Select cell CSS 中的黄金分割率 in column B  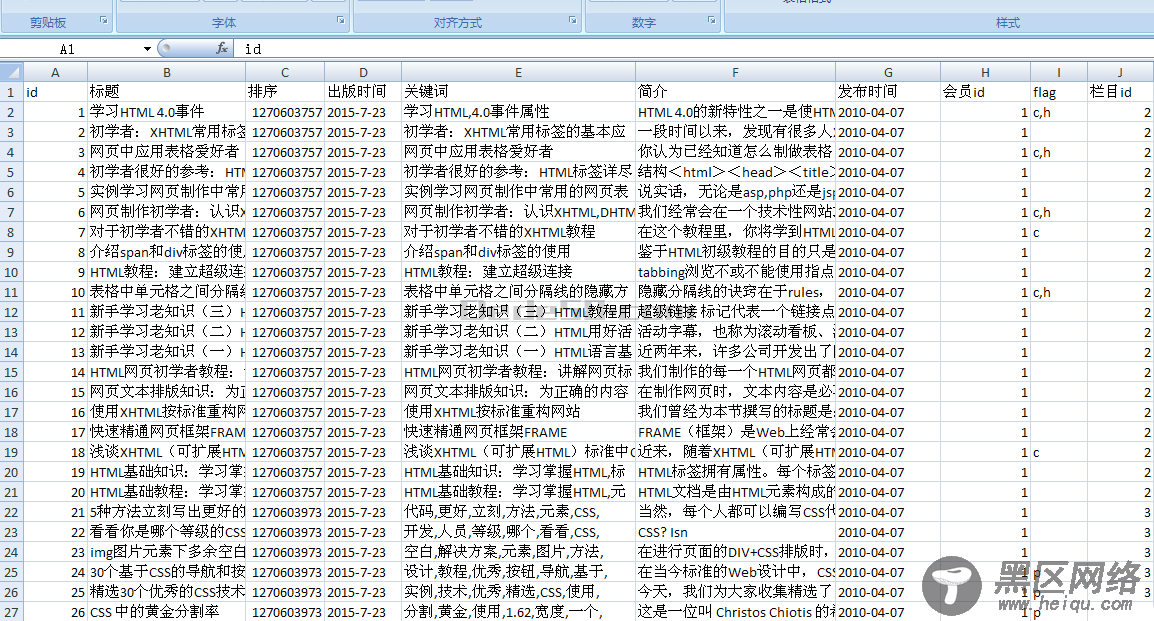[166, 611]
